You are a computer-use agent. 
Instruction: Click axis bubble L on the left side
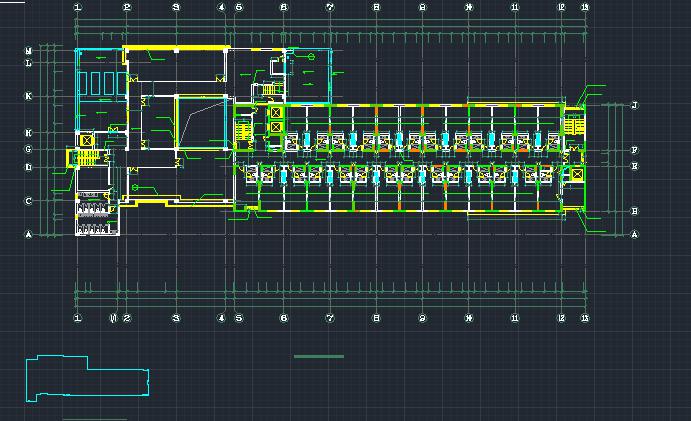[x=29, y=63]
